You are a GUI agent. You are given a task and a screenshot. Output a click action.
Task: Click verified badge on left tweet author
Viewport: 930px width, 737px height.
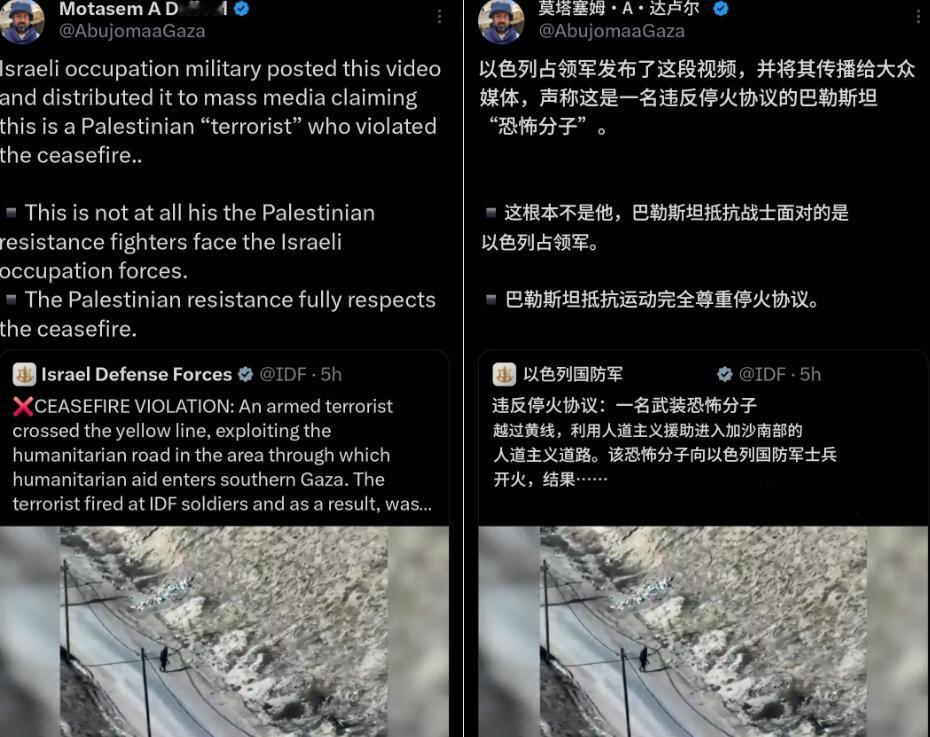[242, 9]
